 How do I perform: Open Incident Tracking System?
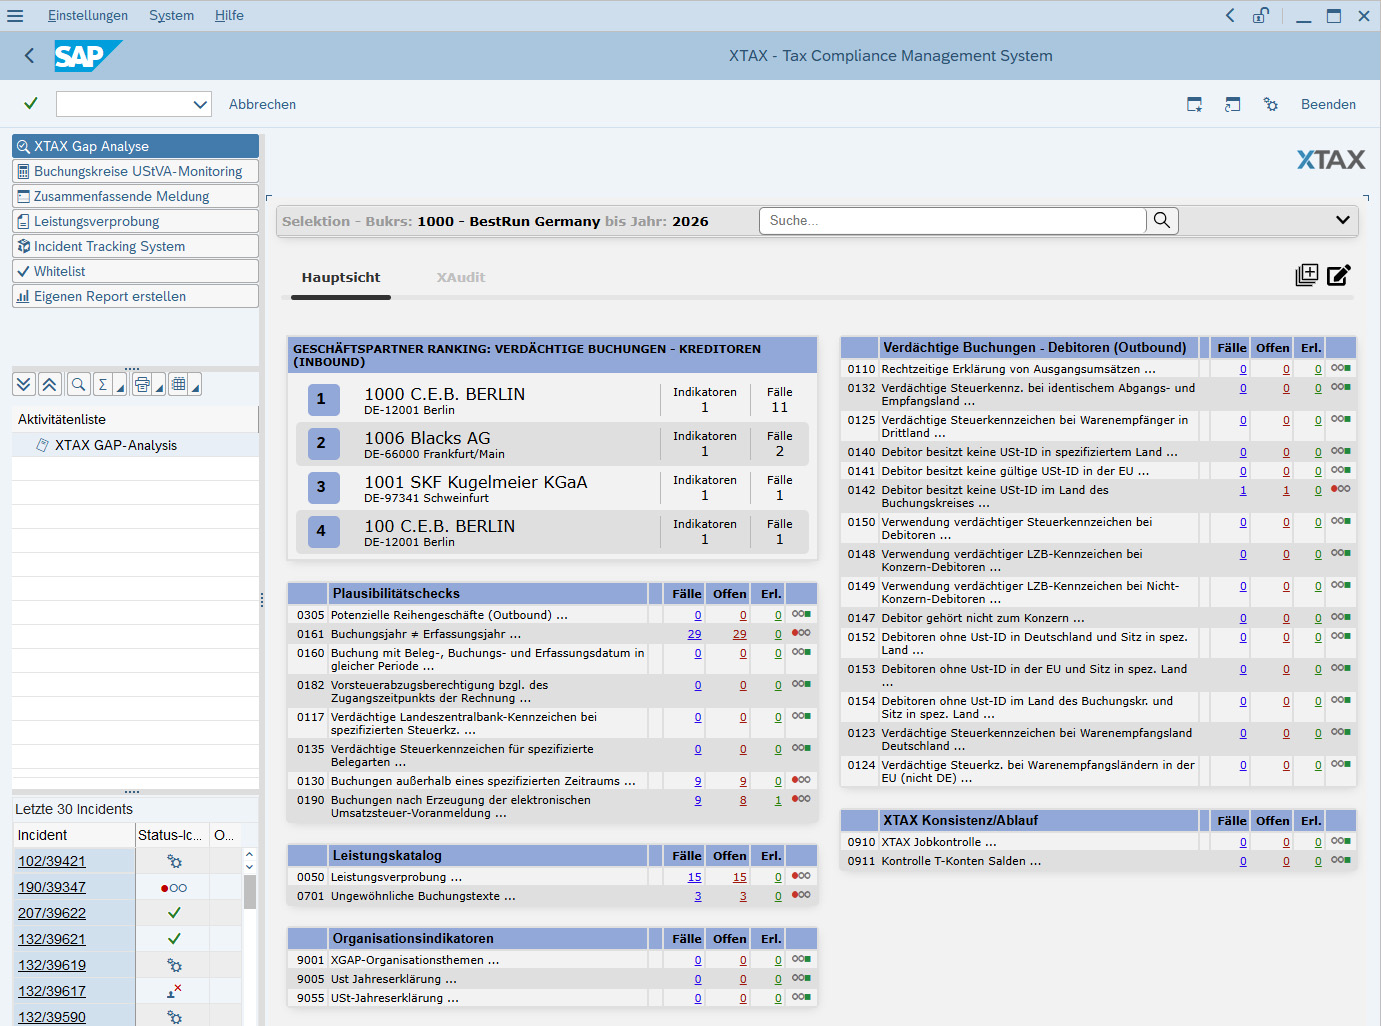click(x=135, y=246)
